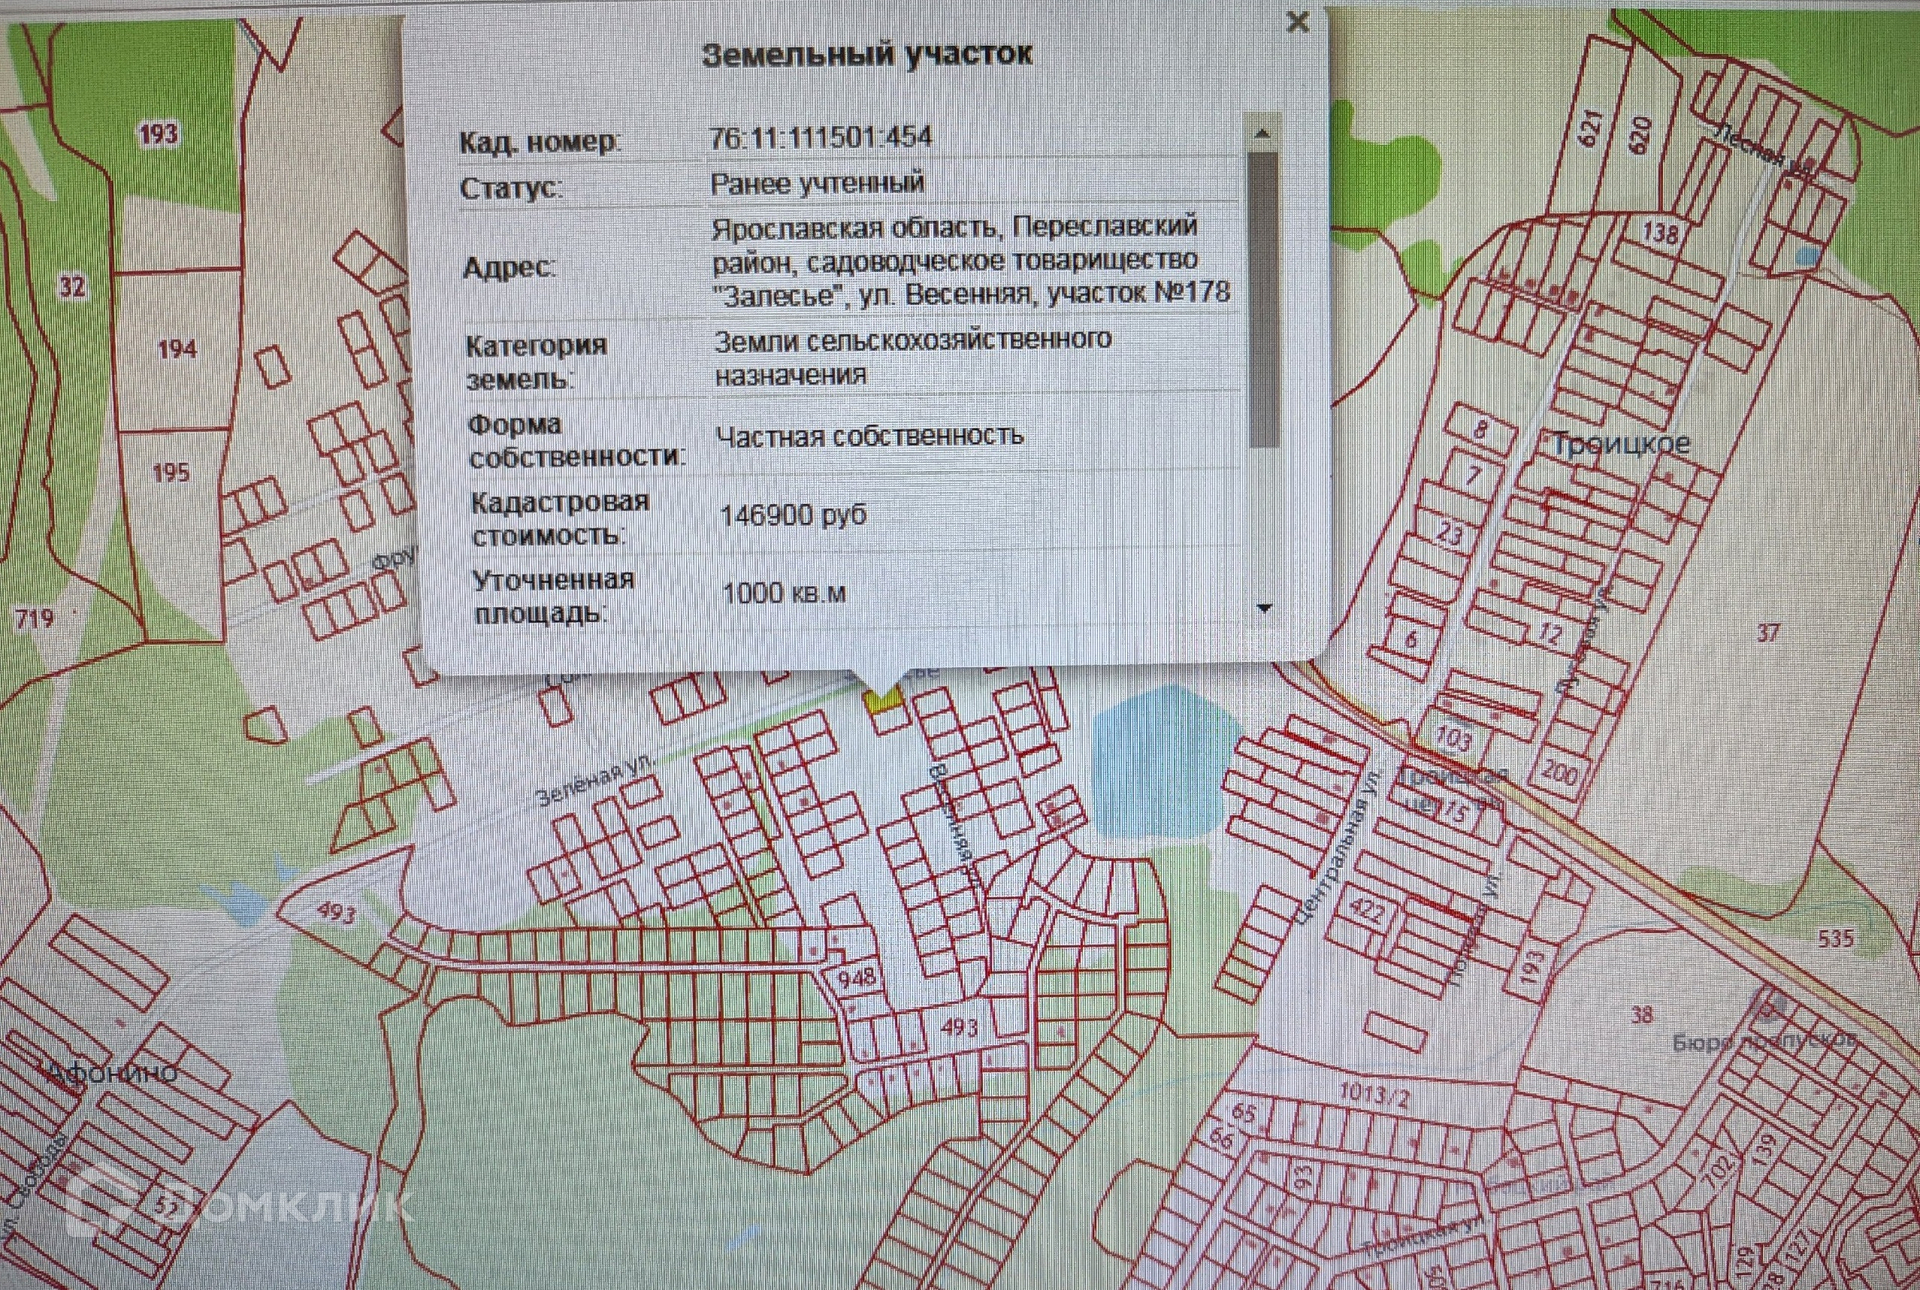Click the popup scrollbar down arrow

click(1264, 607)
